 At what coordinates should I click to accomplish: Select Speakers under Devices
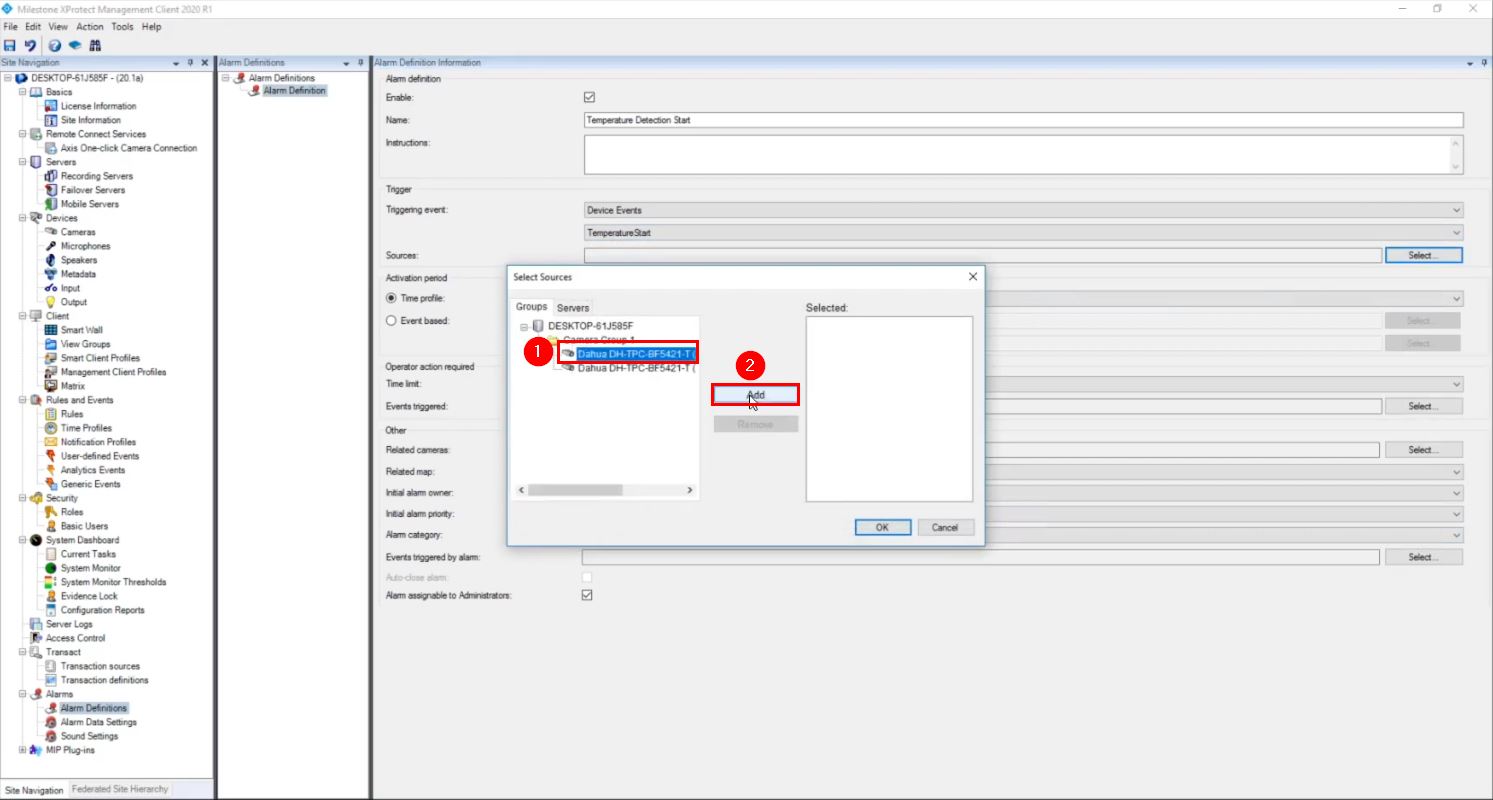79,260
